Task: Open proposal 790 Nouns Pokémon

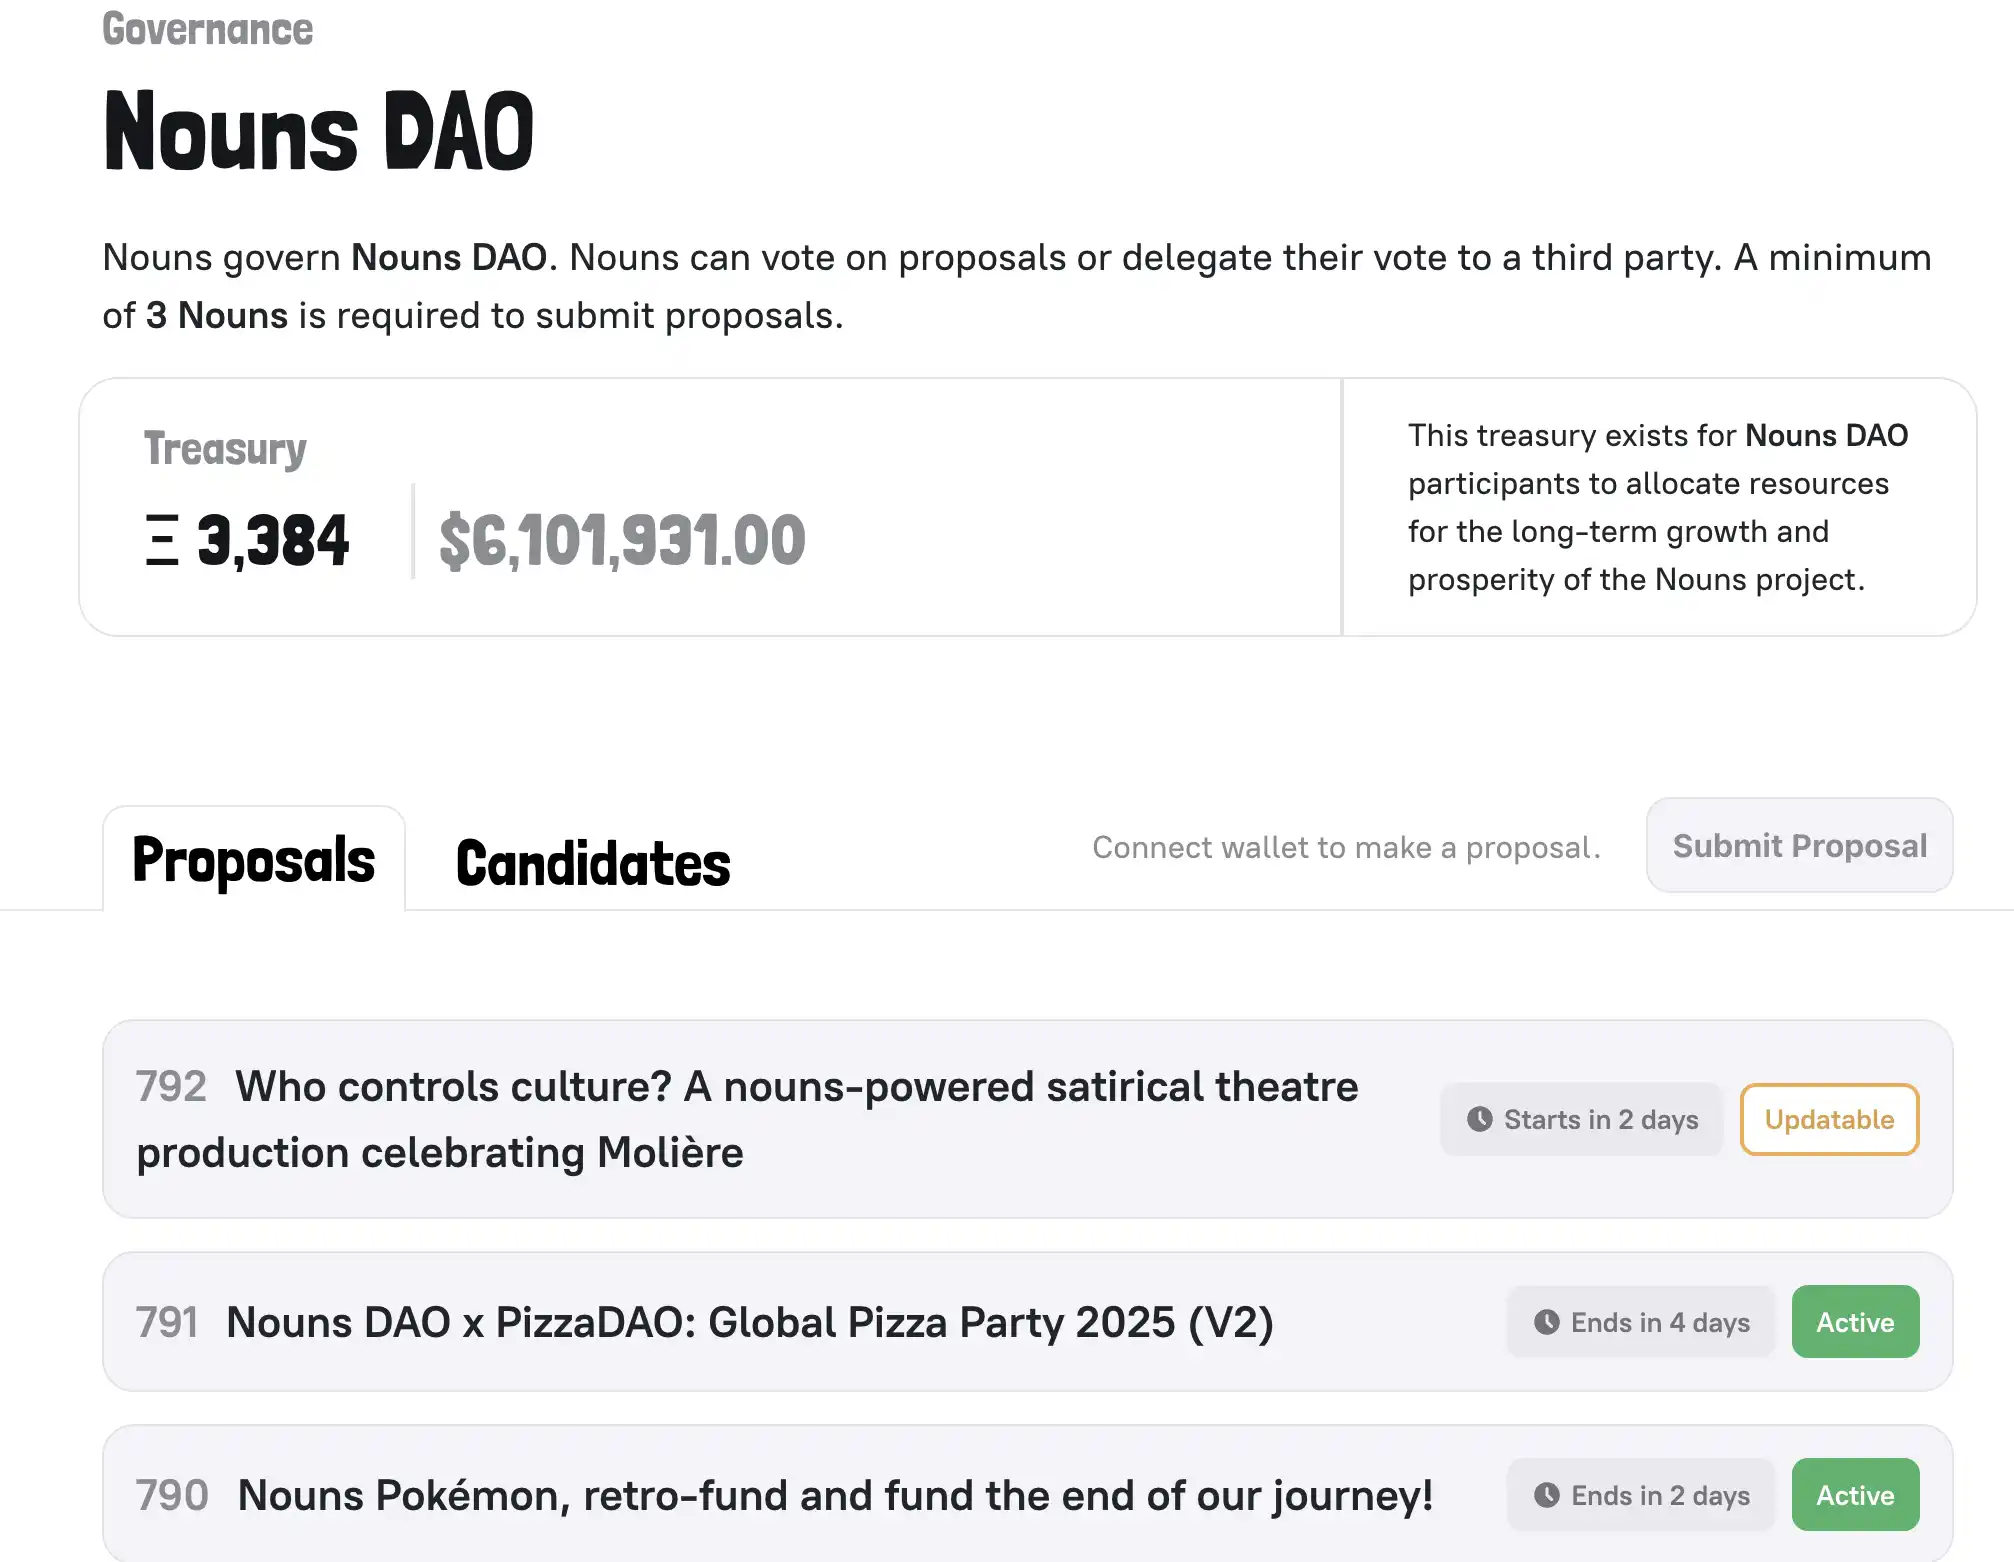Action: pos(835,1495)
